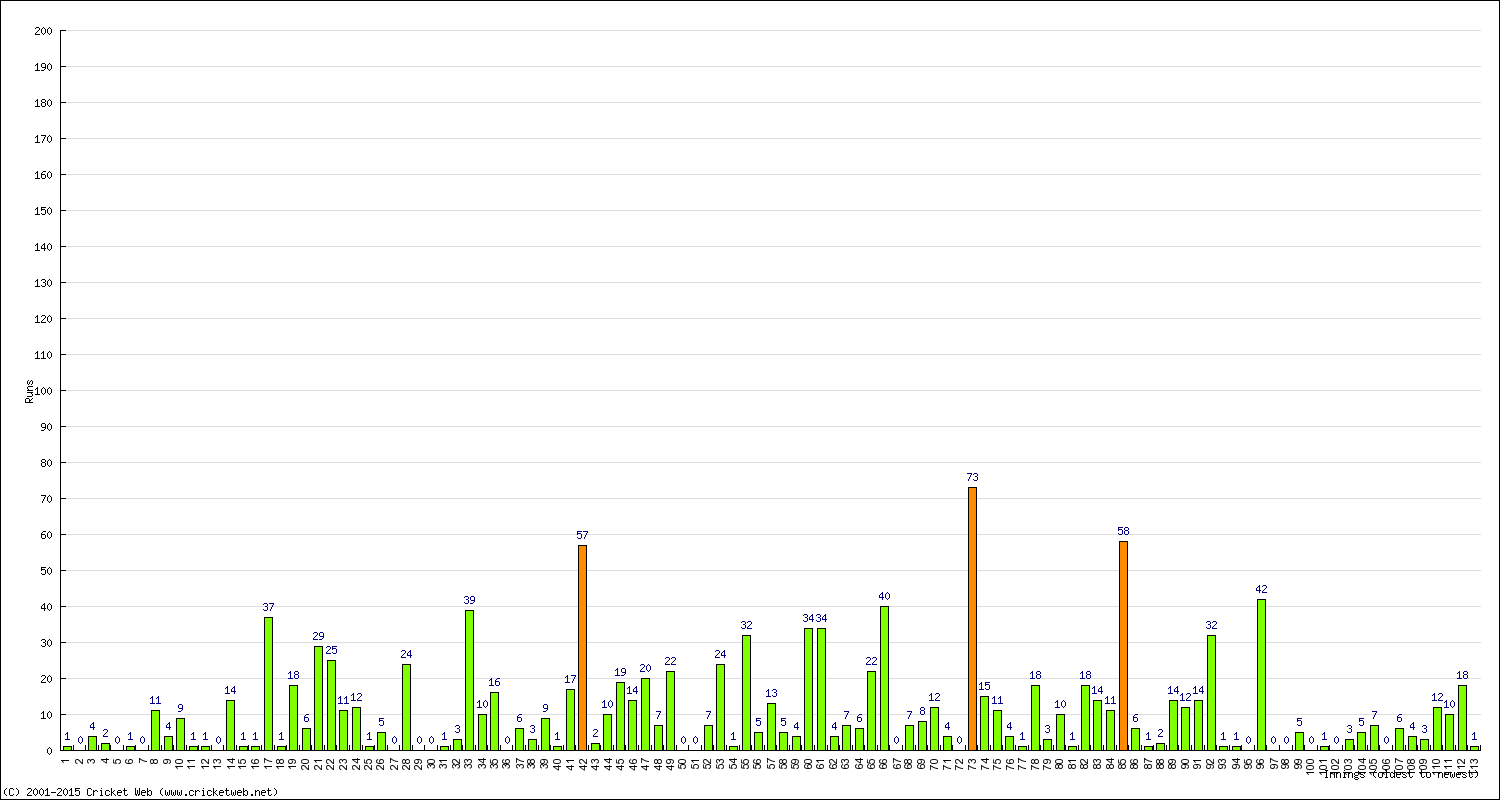Screen dimensions: 1500x800
Task: Click the 32-run bar at innings 55
Action: pyautogui.click(x=746, y=693)
